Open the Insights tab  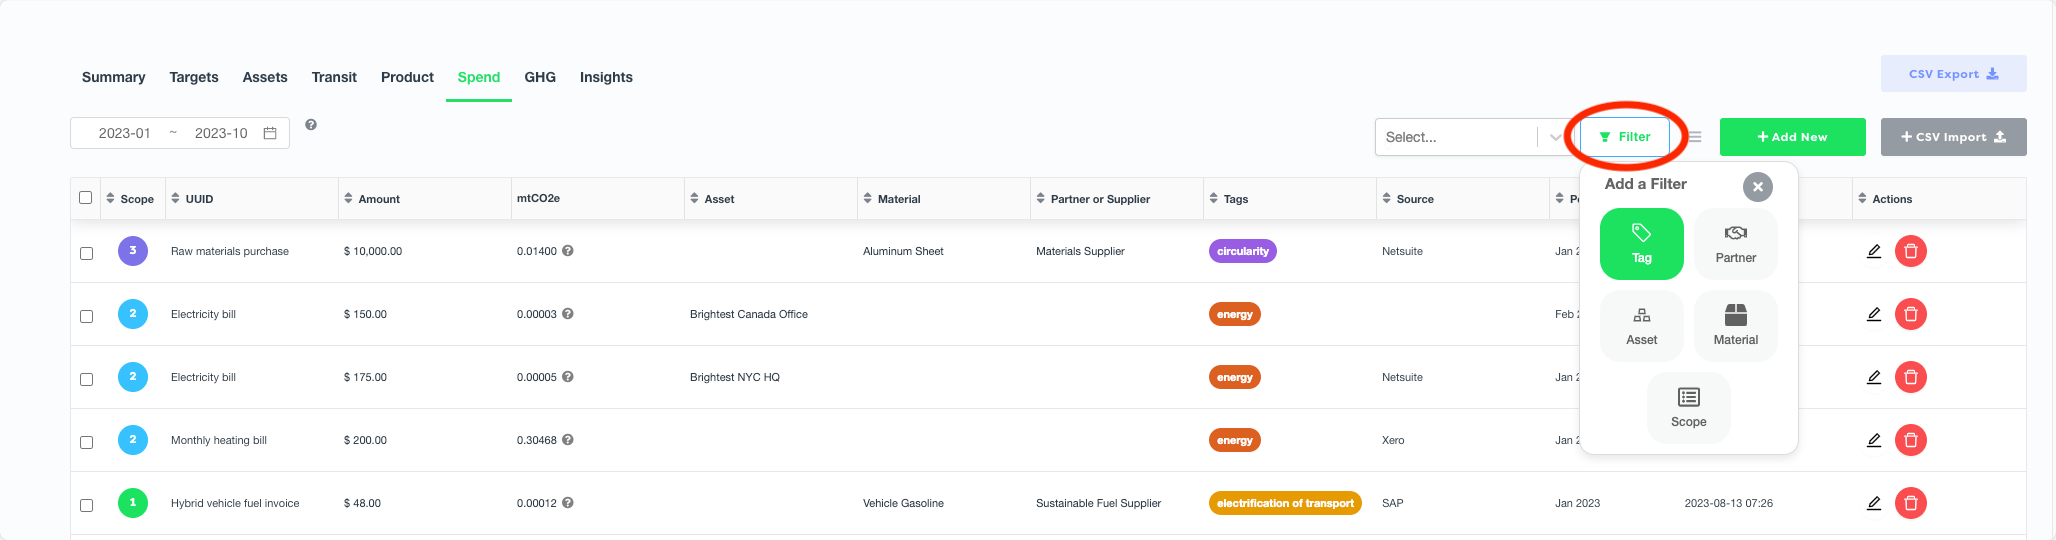(x=606, y=77)
